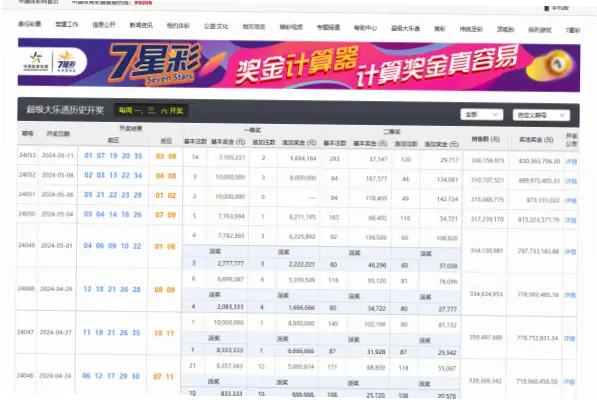
Task: Click the date 2024-05-06 cell
Action: tap(57, 194)
